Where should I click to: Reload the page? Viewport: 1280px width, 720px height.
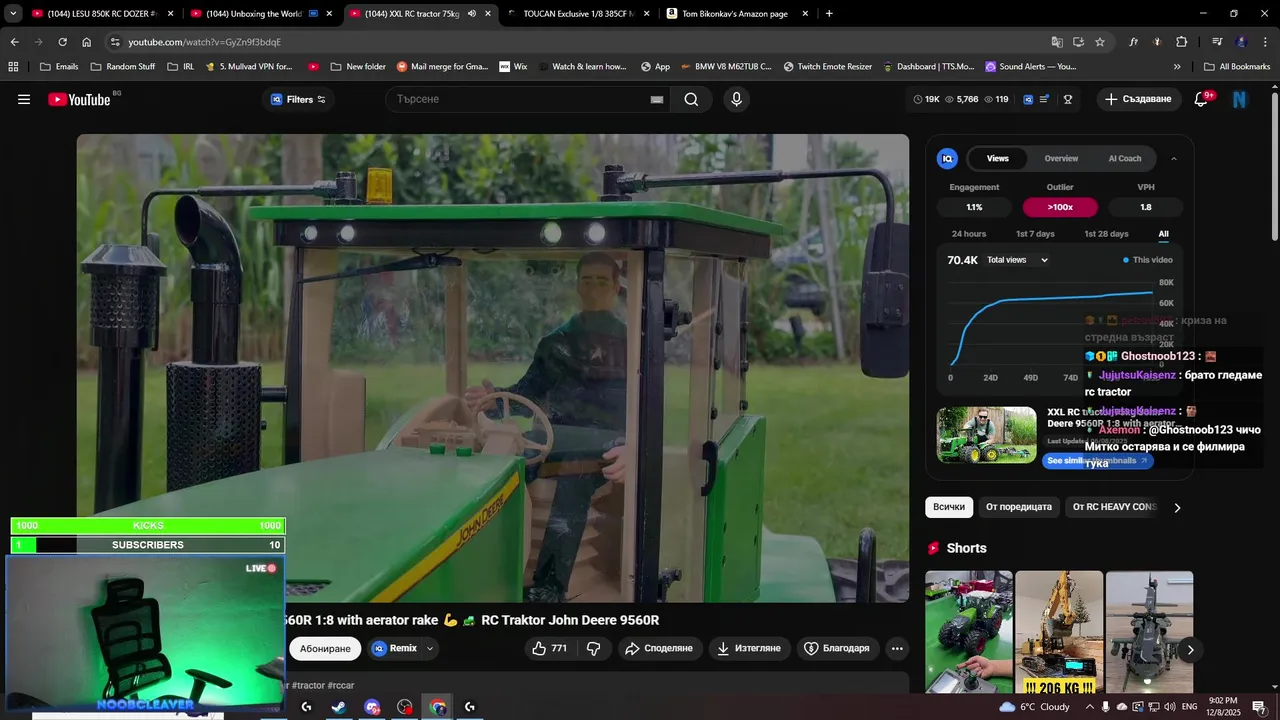click(62, 42)
